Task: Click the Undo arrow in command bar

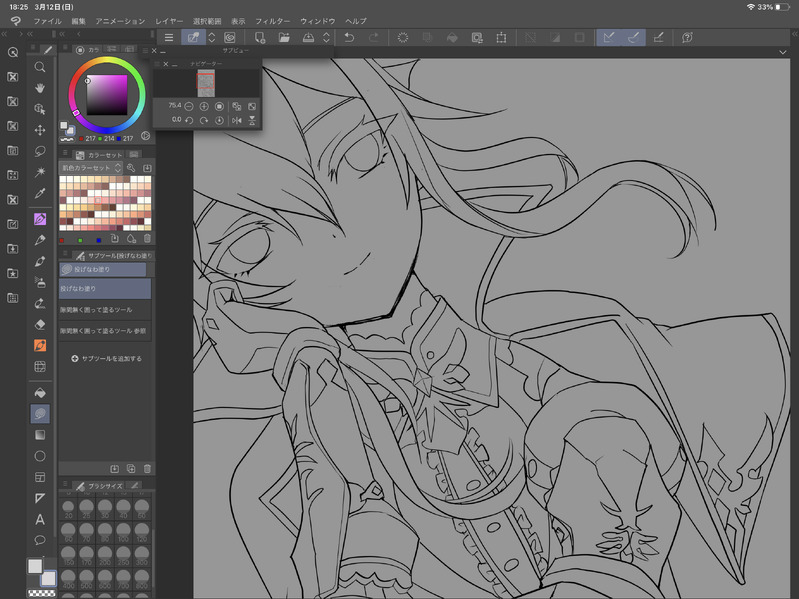Action: point(349,37)
